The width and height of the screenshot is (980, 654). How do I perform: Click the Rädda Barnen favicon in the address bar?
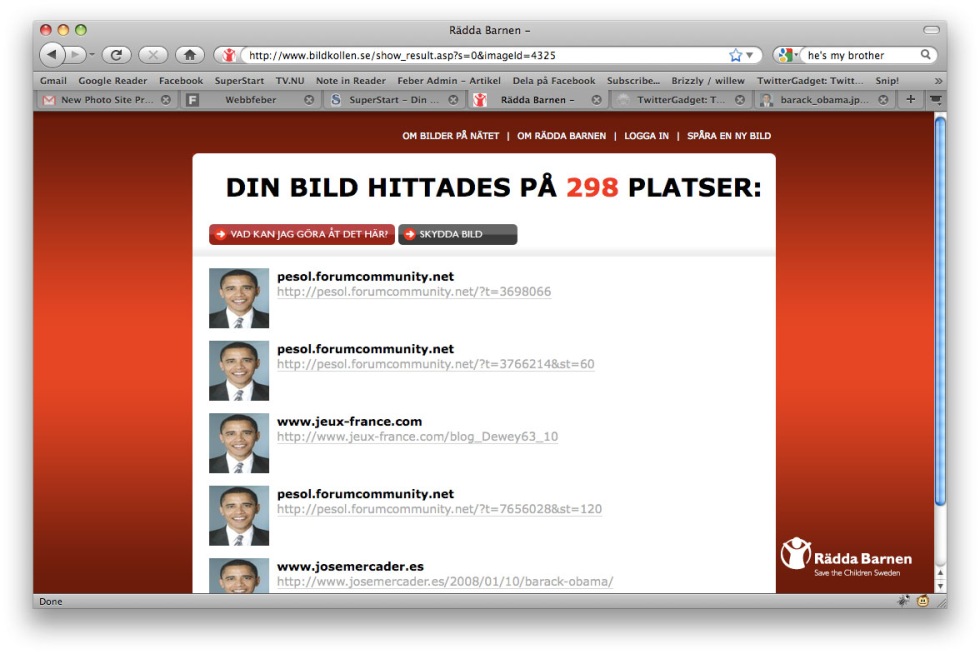(x=227, y=56)
